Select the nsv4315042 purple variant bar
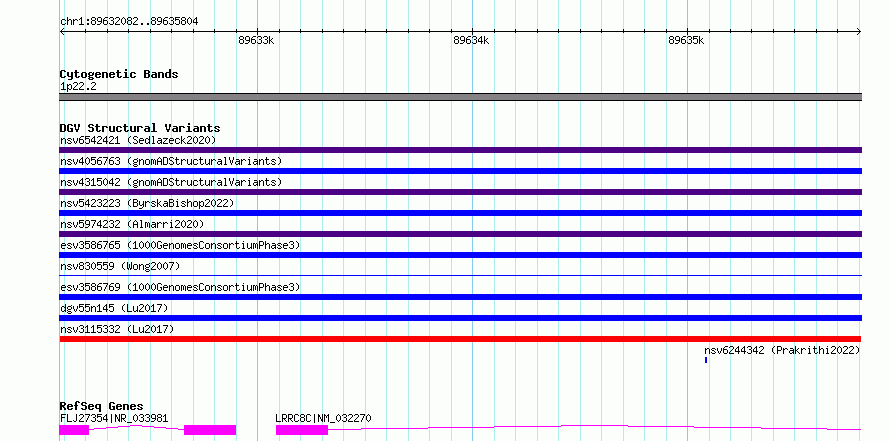Viewport: 890px width, 441px height. (460, 192)
